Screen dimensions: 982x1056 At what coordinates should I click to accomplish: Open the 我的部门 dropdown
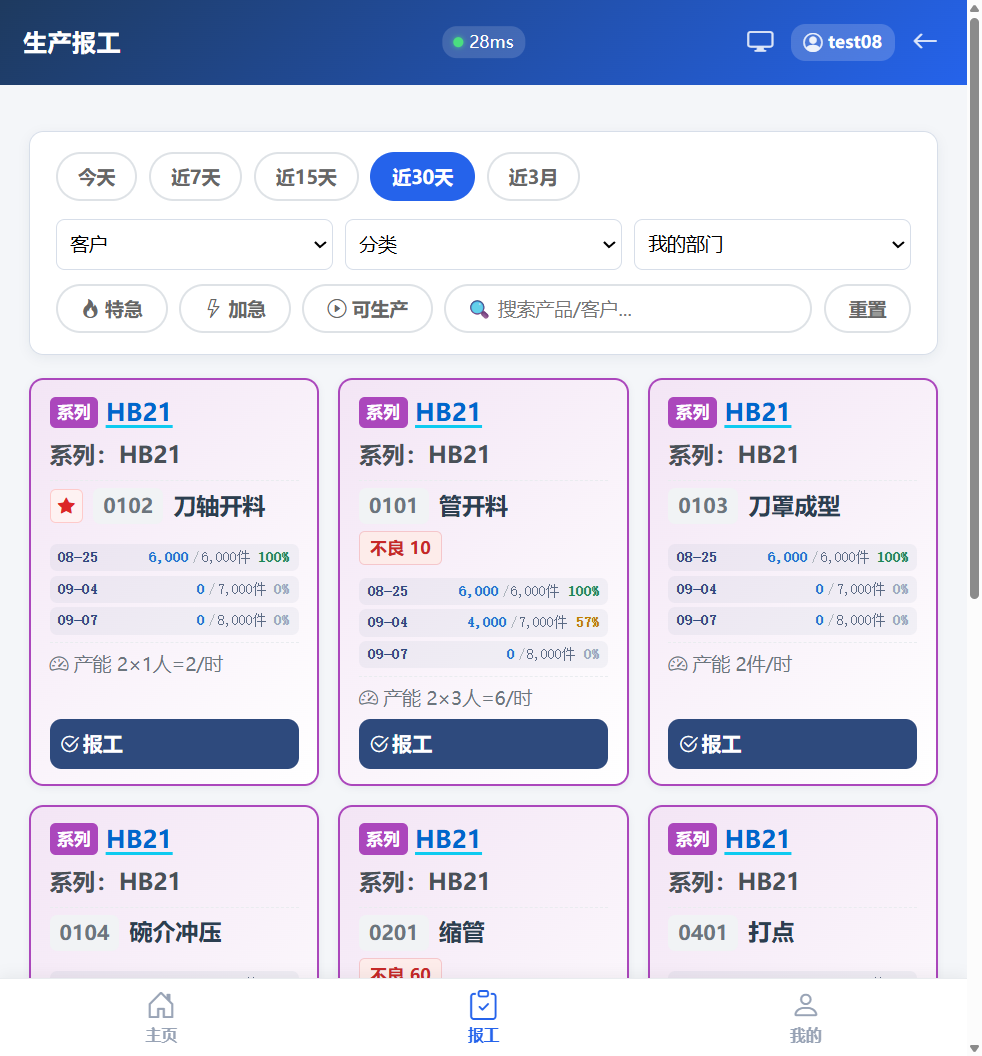pyautogui.click(x=772, y=244)
